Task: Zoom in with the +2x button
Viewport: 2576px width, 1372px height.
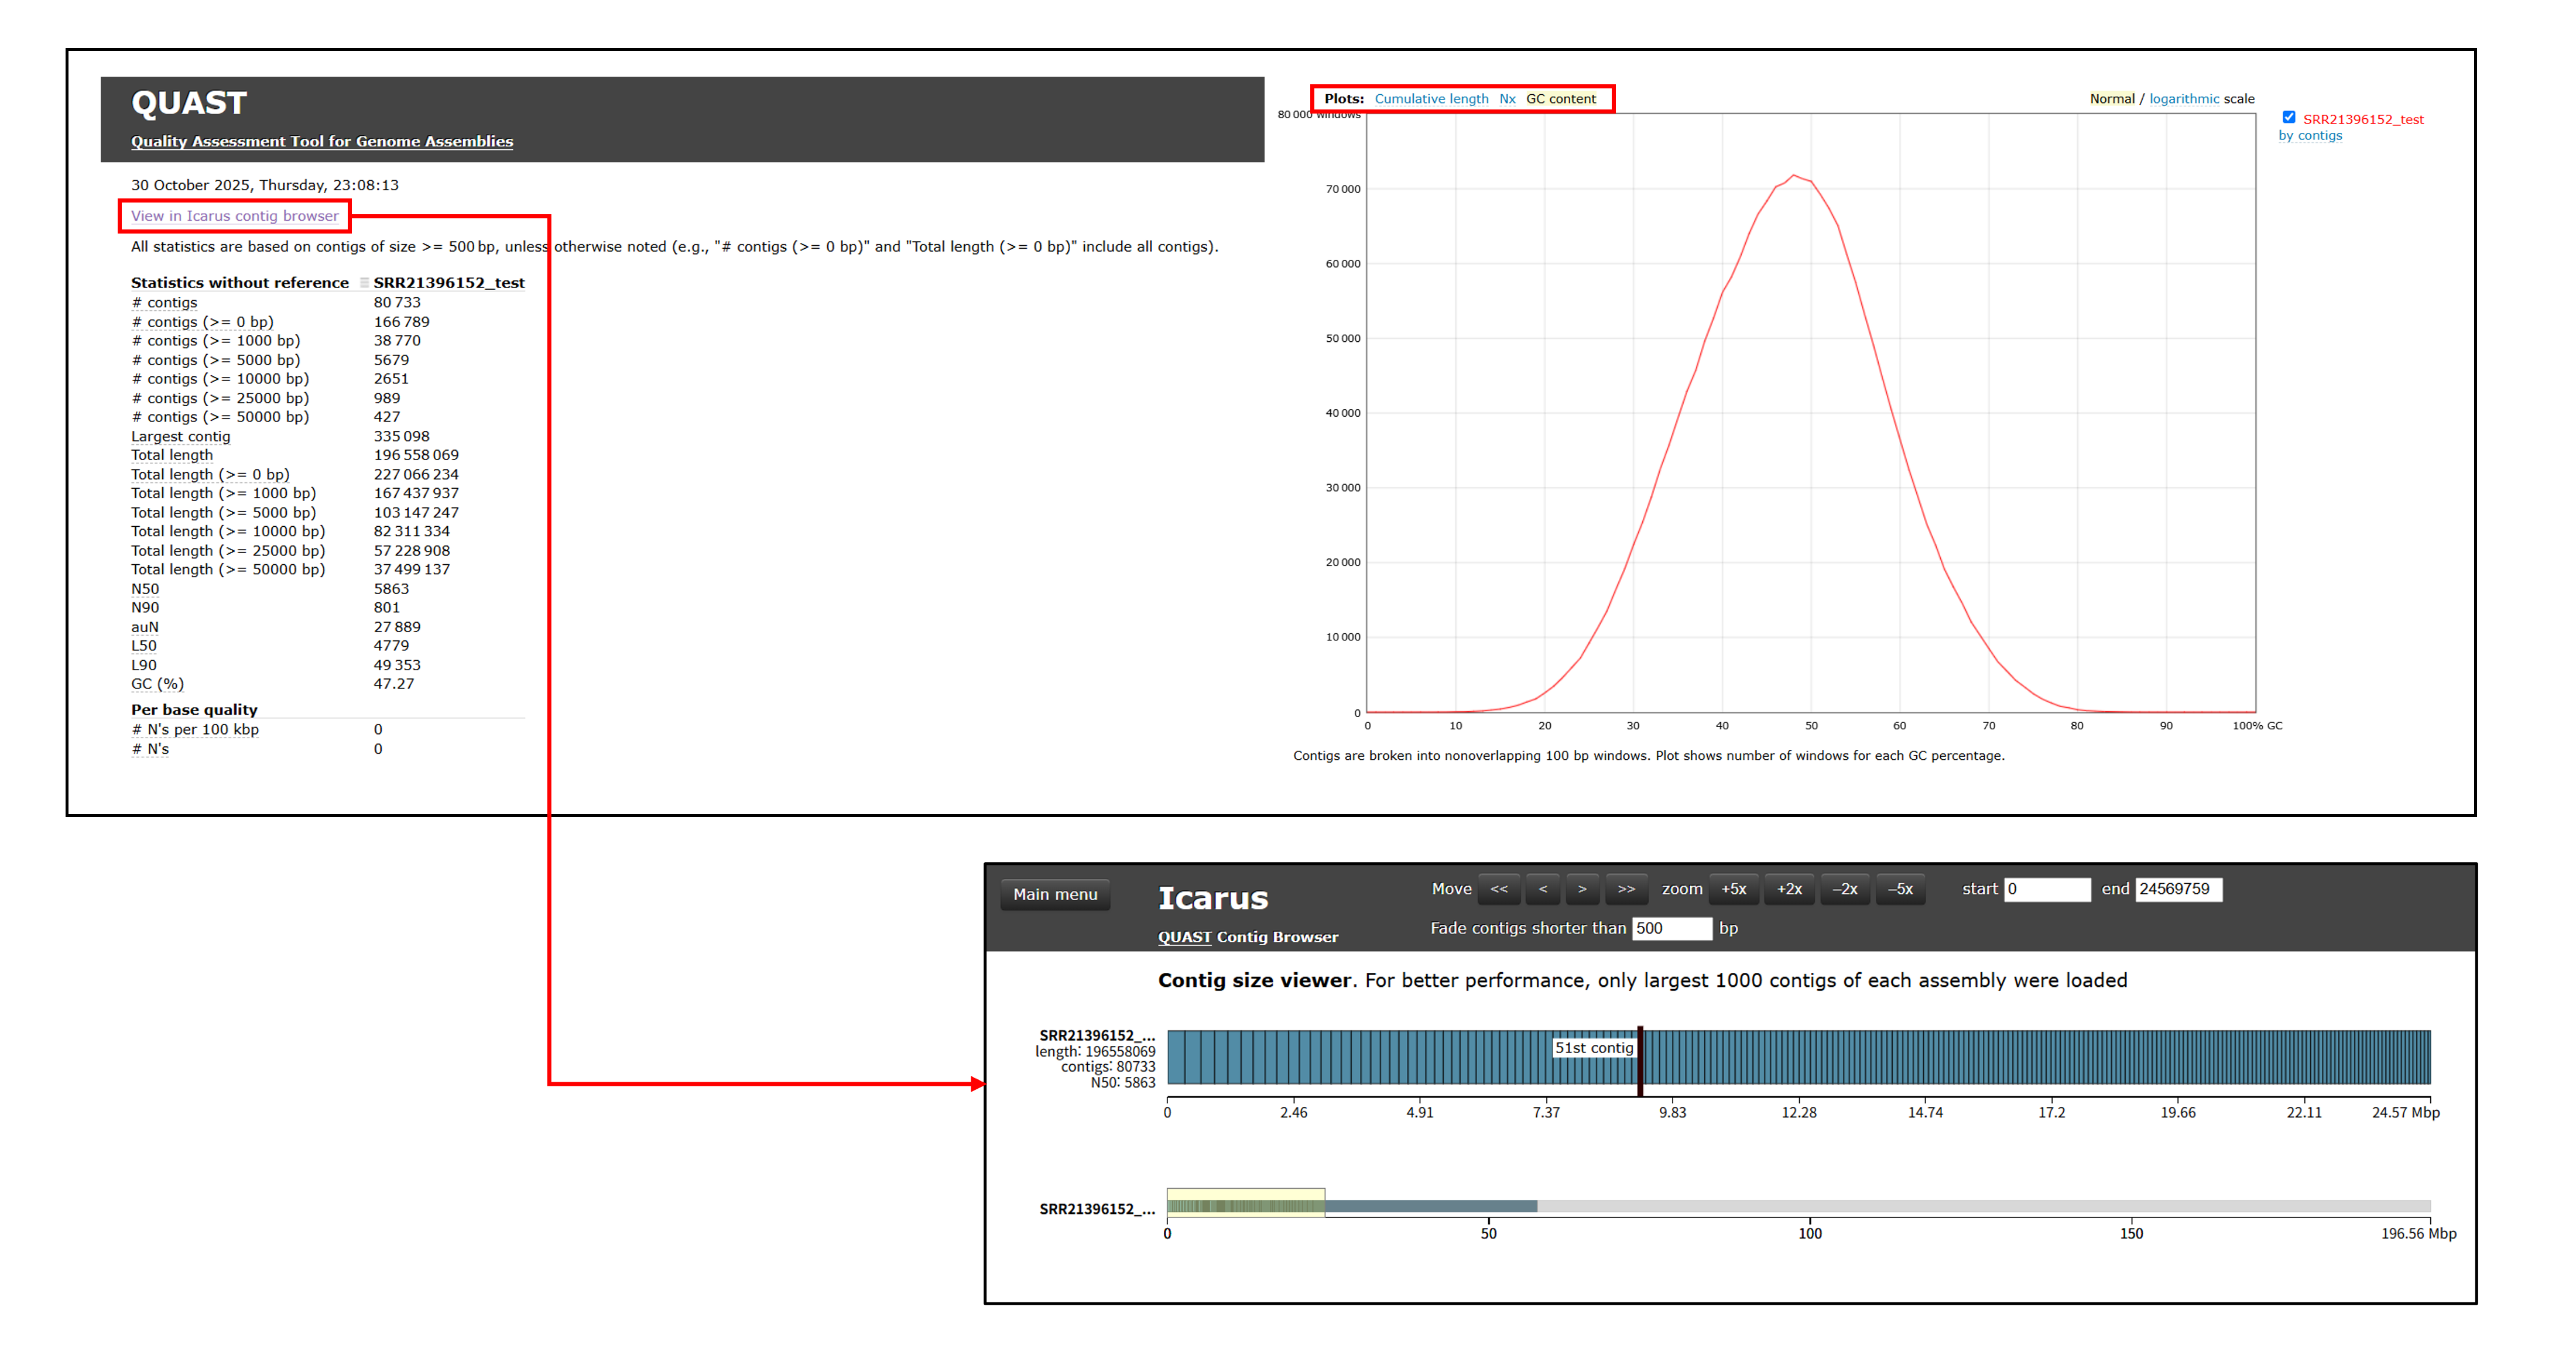Action: coord(1789,889)
